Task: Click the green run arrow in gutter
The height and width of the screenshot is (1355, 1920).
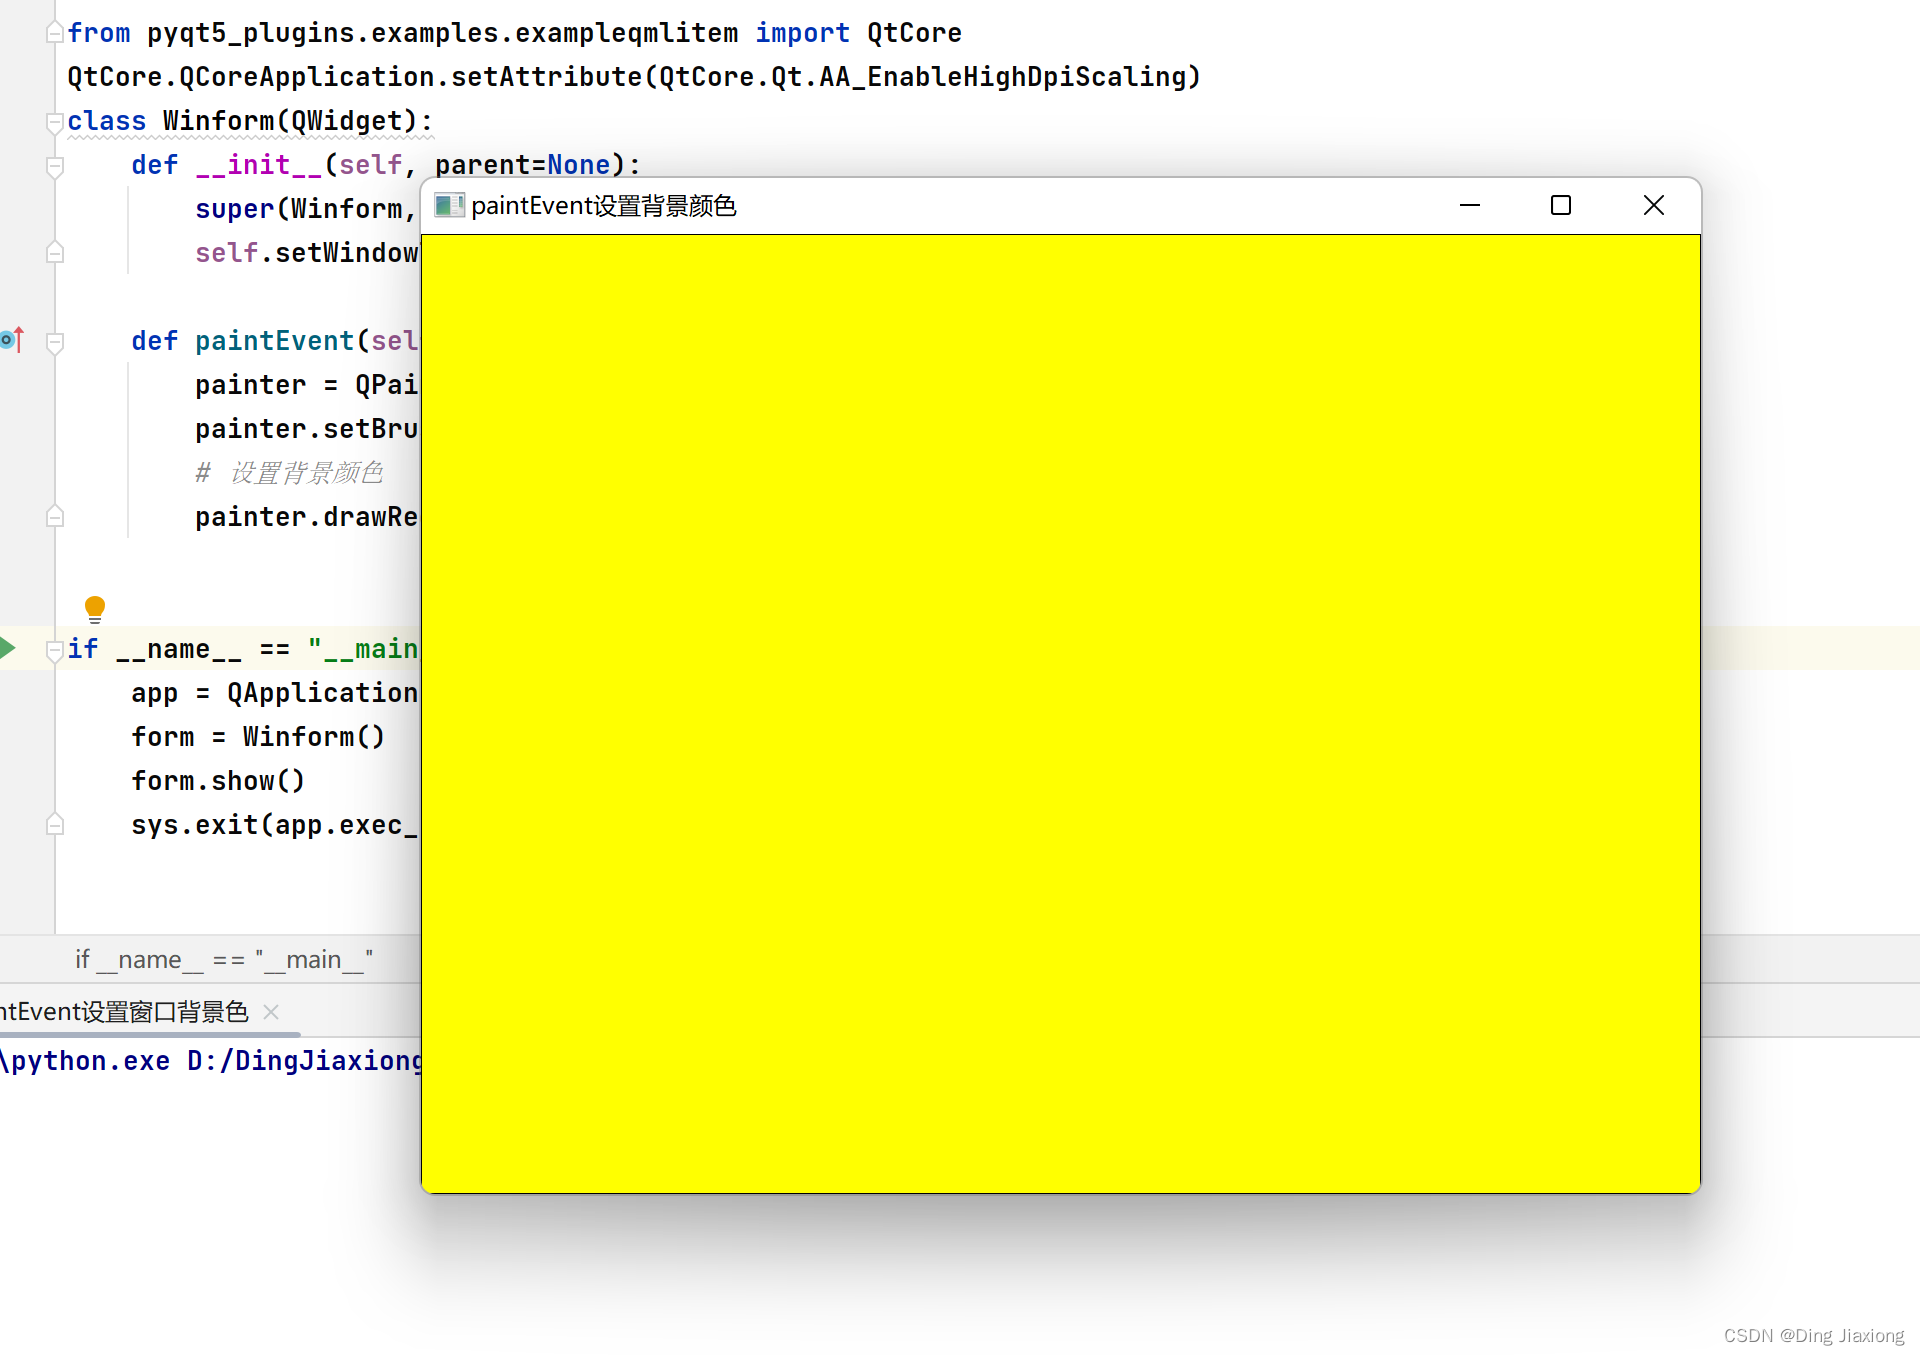Action: coord(8,647)
